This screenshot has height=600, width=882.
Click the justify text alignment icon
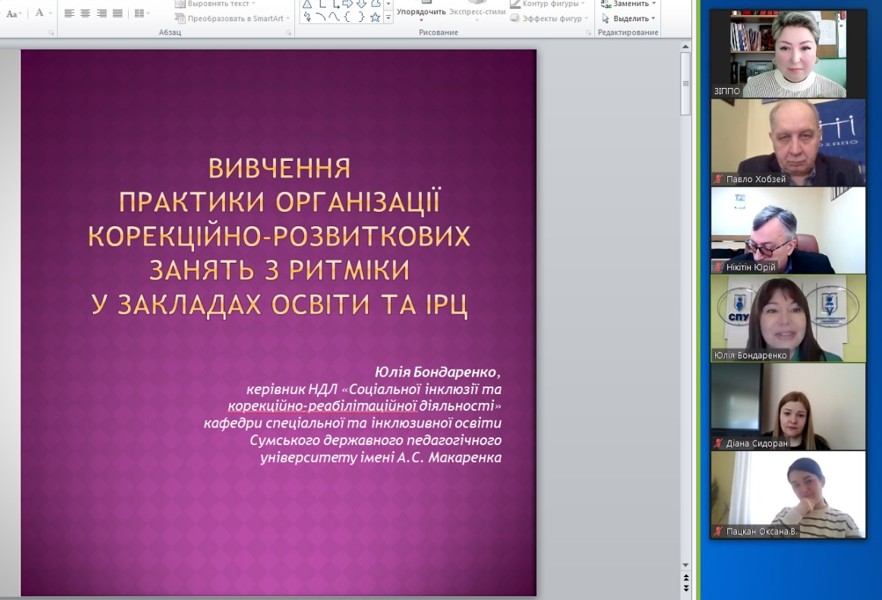coord(117,13)
